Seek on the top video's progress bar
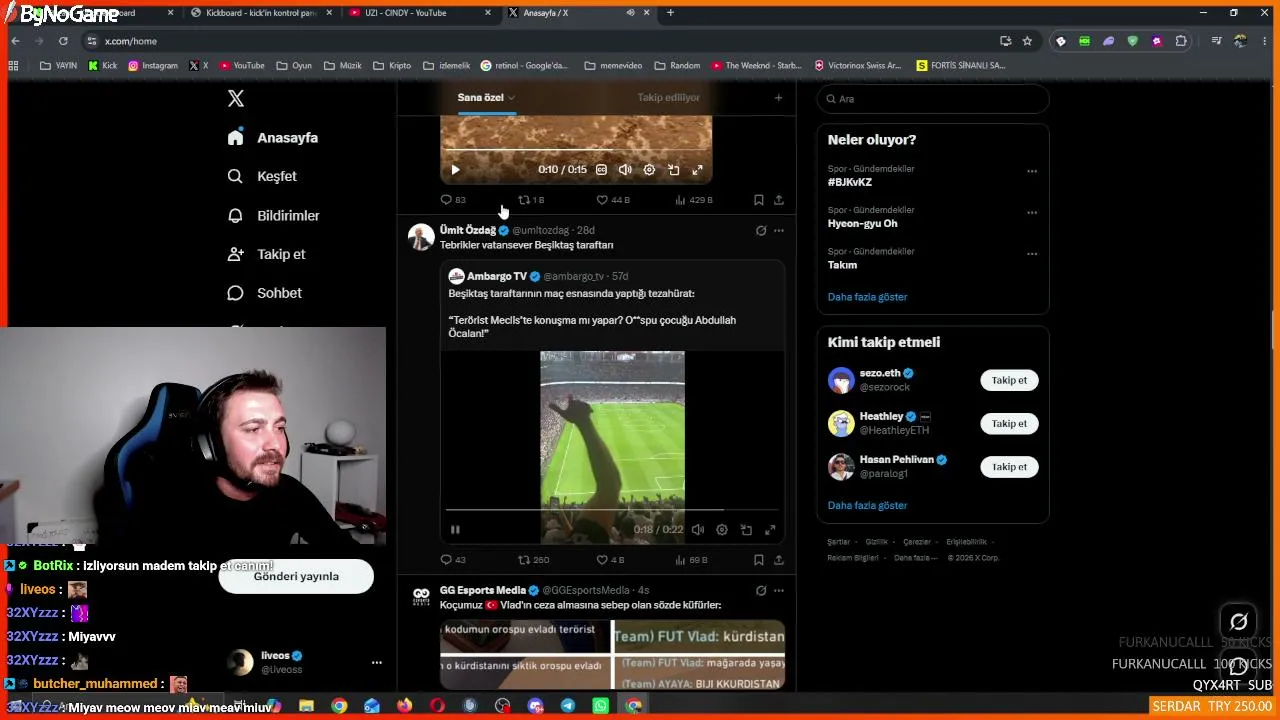The height and width of the screenshot is (720, 1280). [x=576, y=151]
